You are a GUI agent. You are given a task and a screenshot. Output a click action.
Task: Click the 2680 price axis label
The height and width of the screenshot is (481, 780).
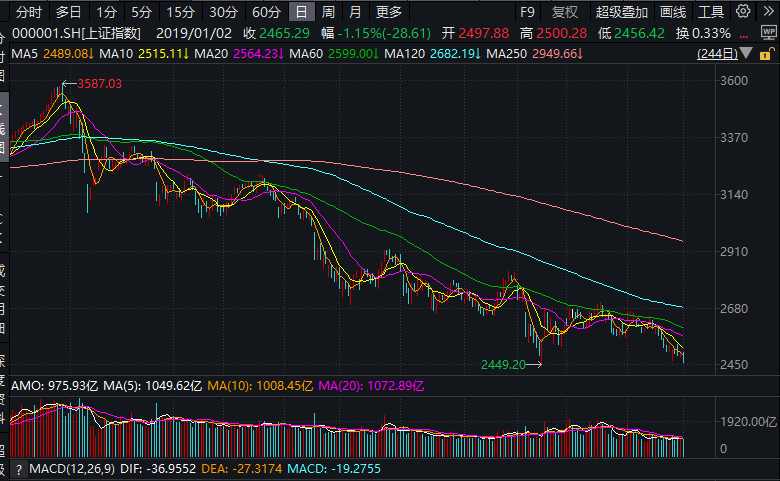(x=734, y=309)
